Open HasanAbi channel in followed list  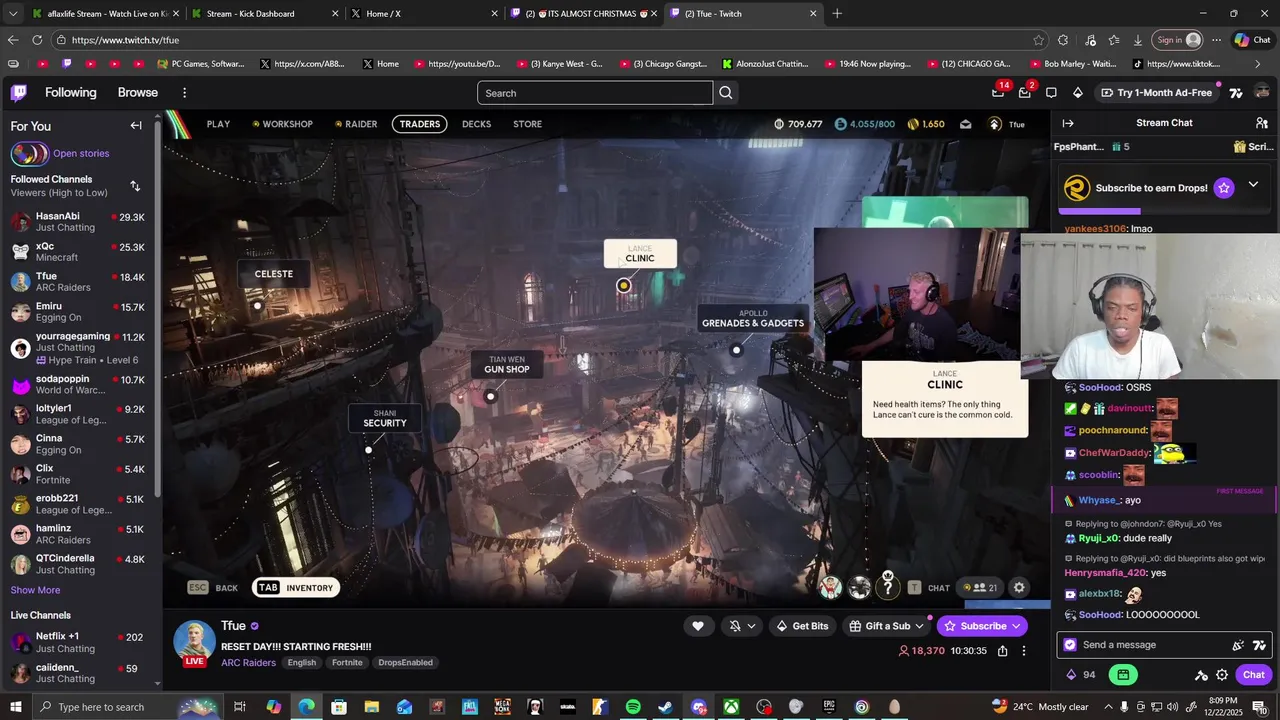click(78, 222)
